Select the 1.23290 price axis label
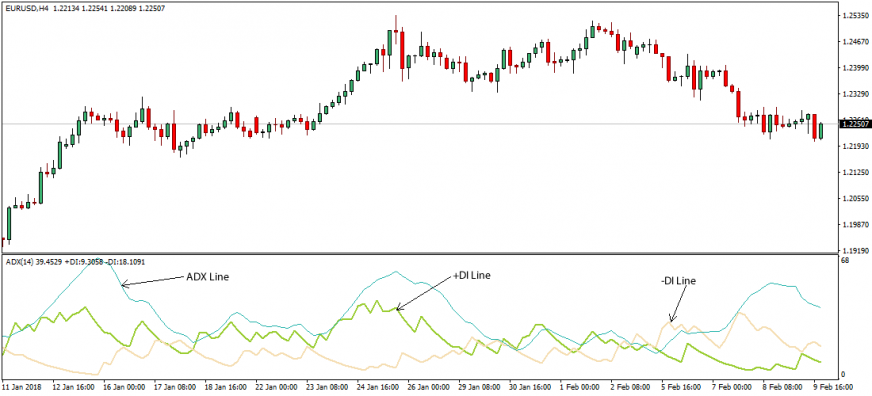 [x=857, y=95]
